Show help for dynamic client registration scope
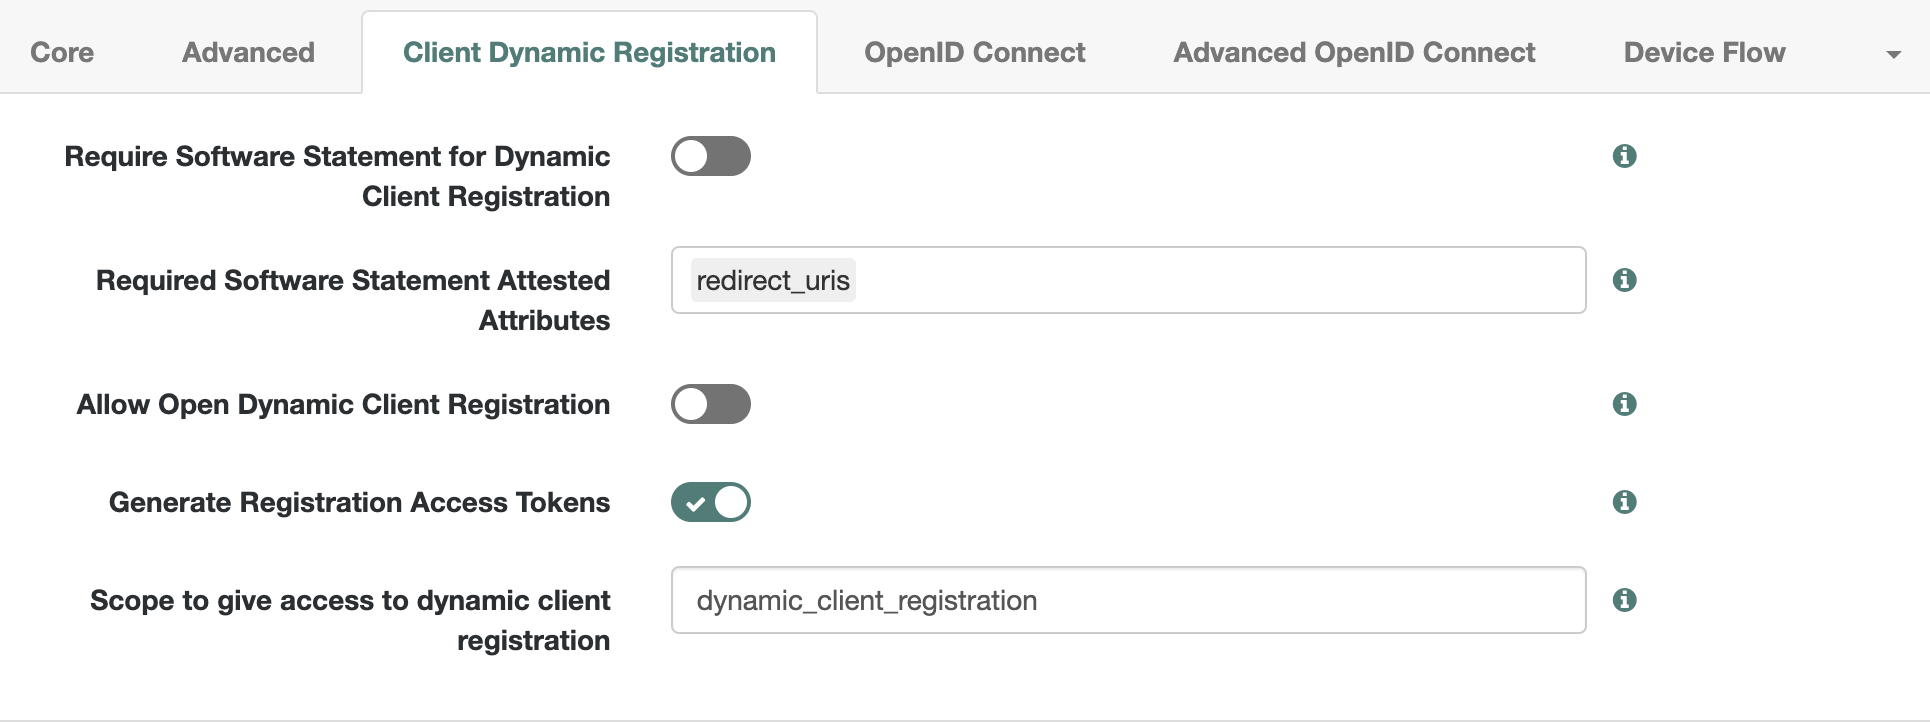 point(1624,600)
